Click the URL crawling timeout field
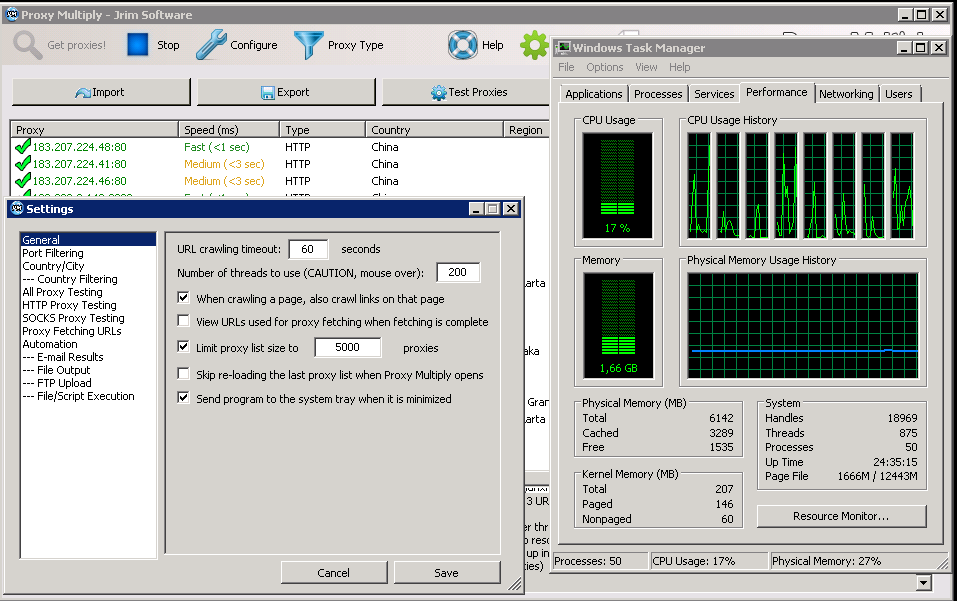Screen dimensions: 957x601 point(308,249)
